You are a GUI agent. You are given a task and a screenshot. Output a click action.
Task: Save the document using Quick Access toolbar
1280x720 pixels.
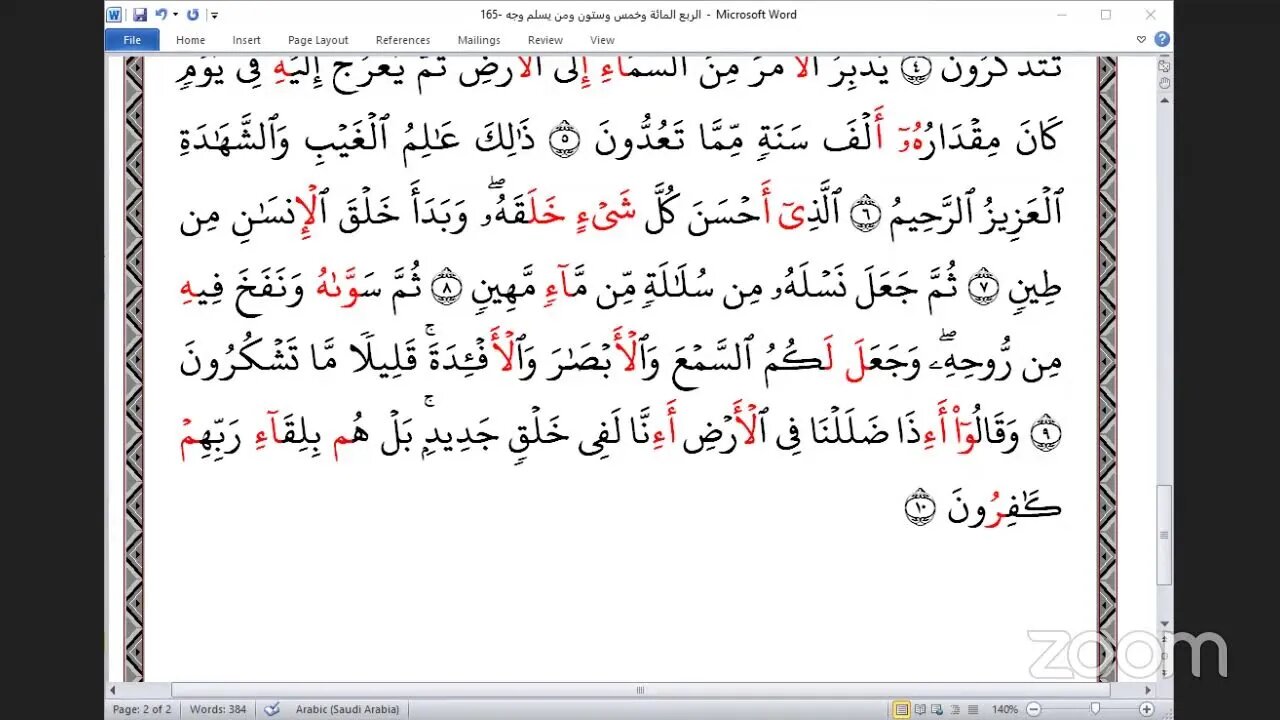[140, 15]
